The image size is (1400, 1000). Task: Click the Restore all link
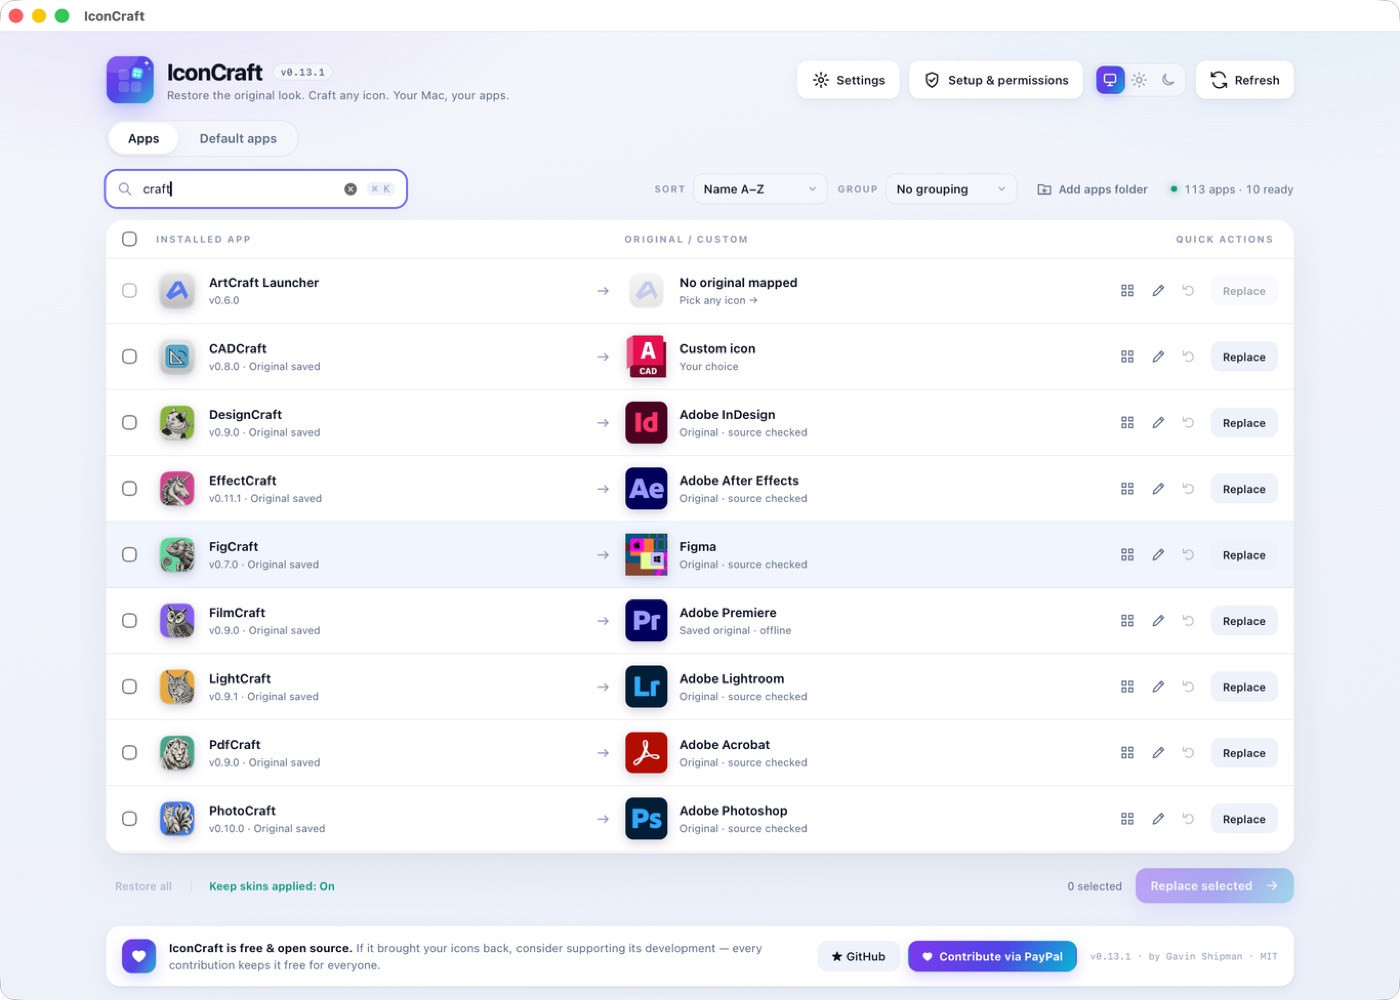click(x=143, y=886)
